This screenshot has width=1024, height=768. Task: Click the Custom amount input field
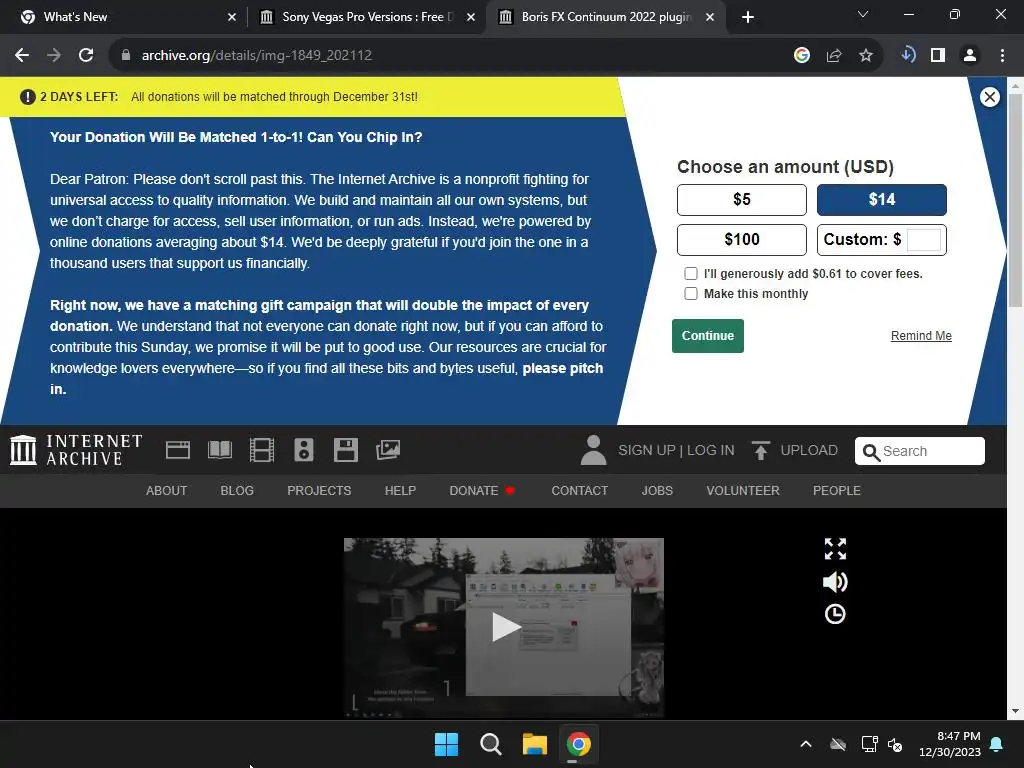(923, 240)
